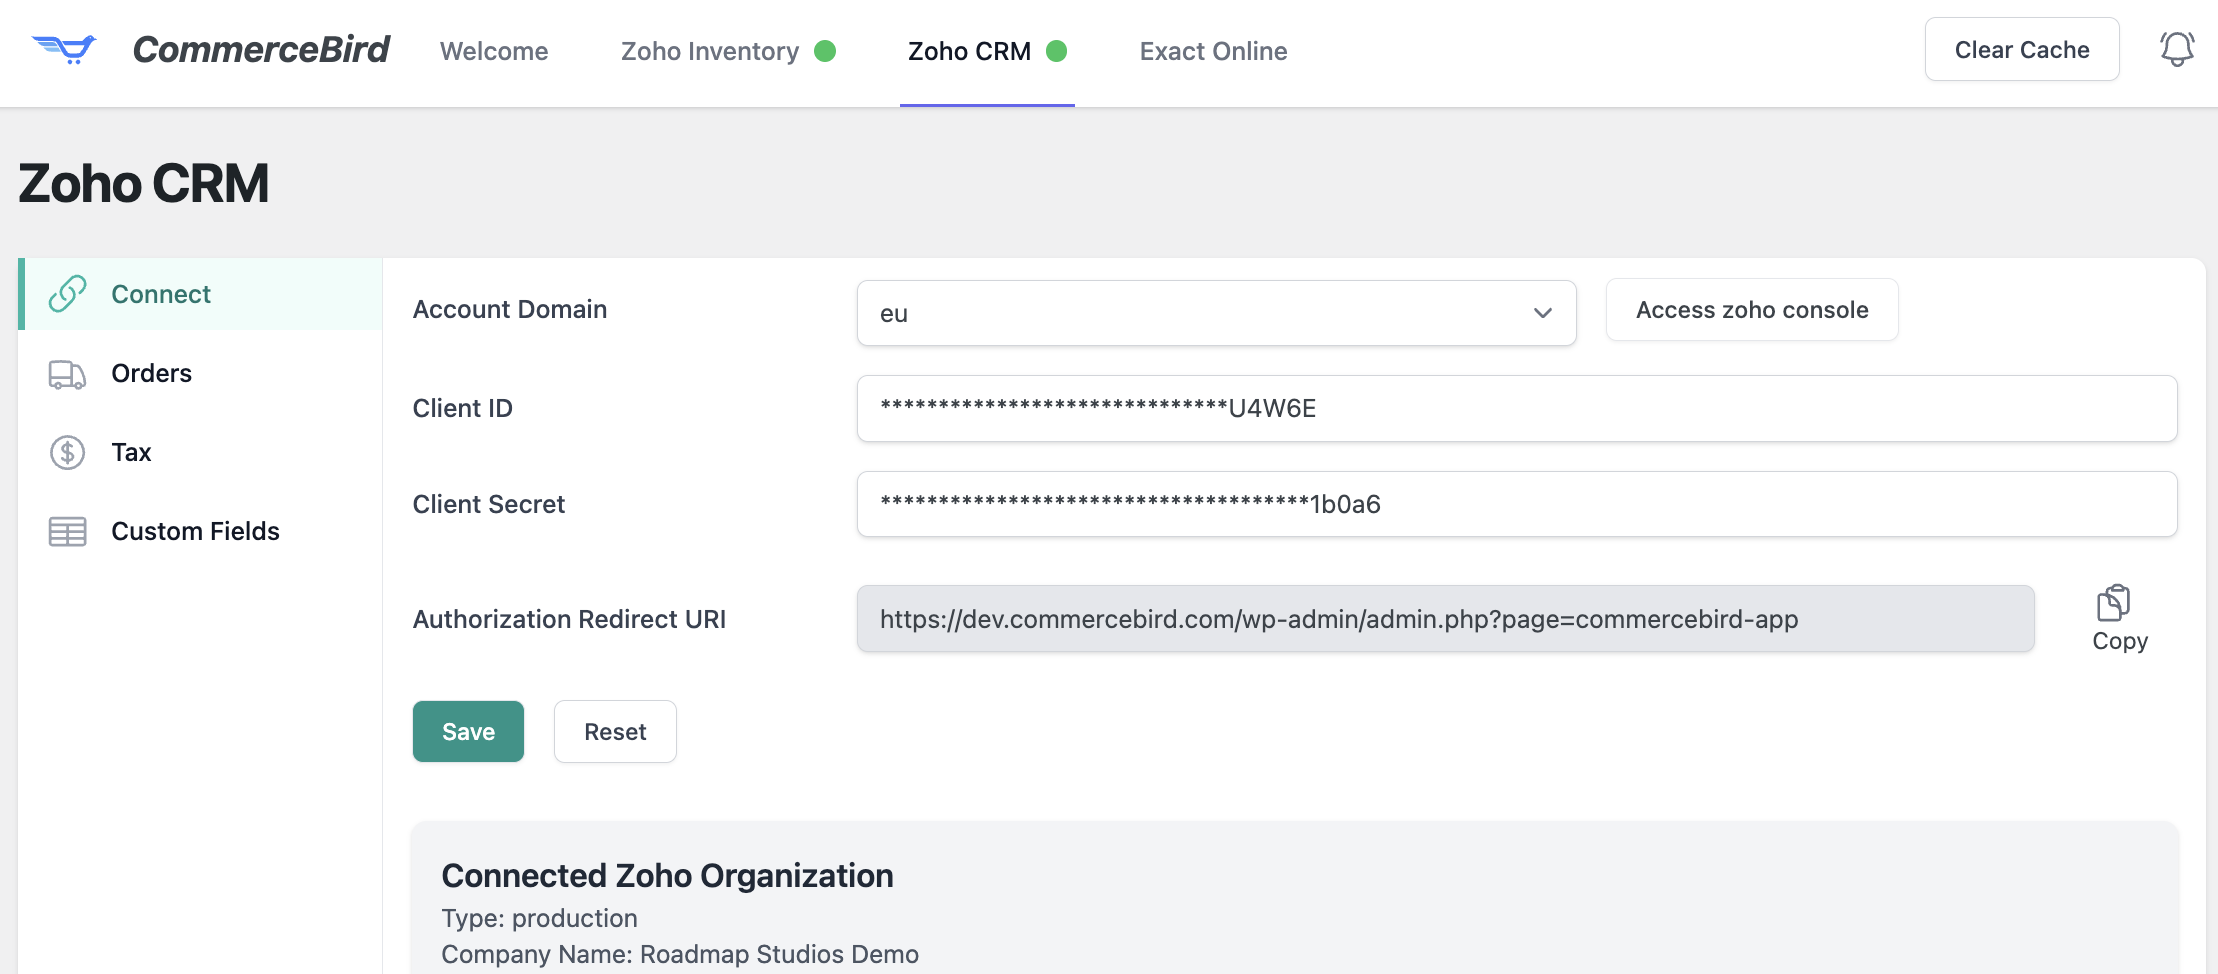
Task: Click the Tax dollar-coin icon
Action: pyautogui.click(x=67, y=453)
